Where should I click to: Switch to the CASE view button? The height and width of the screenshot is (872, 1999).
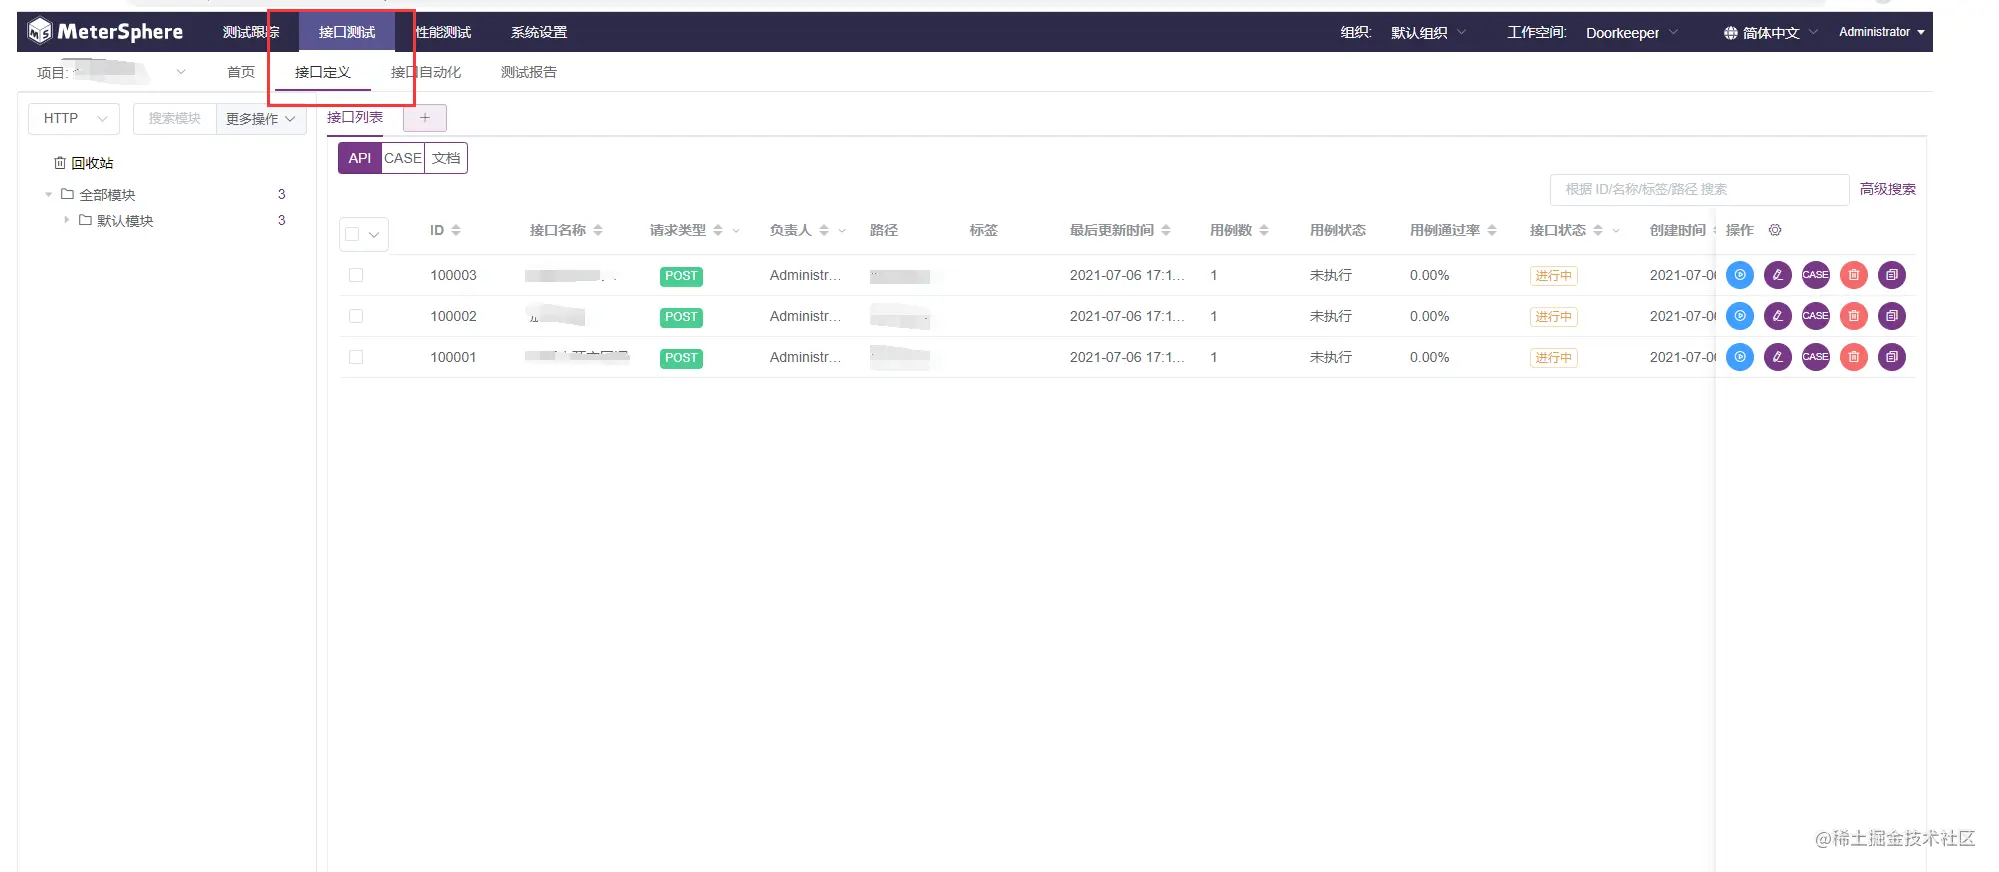click(x=403, y=158)
